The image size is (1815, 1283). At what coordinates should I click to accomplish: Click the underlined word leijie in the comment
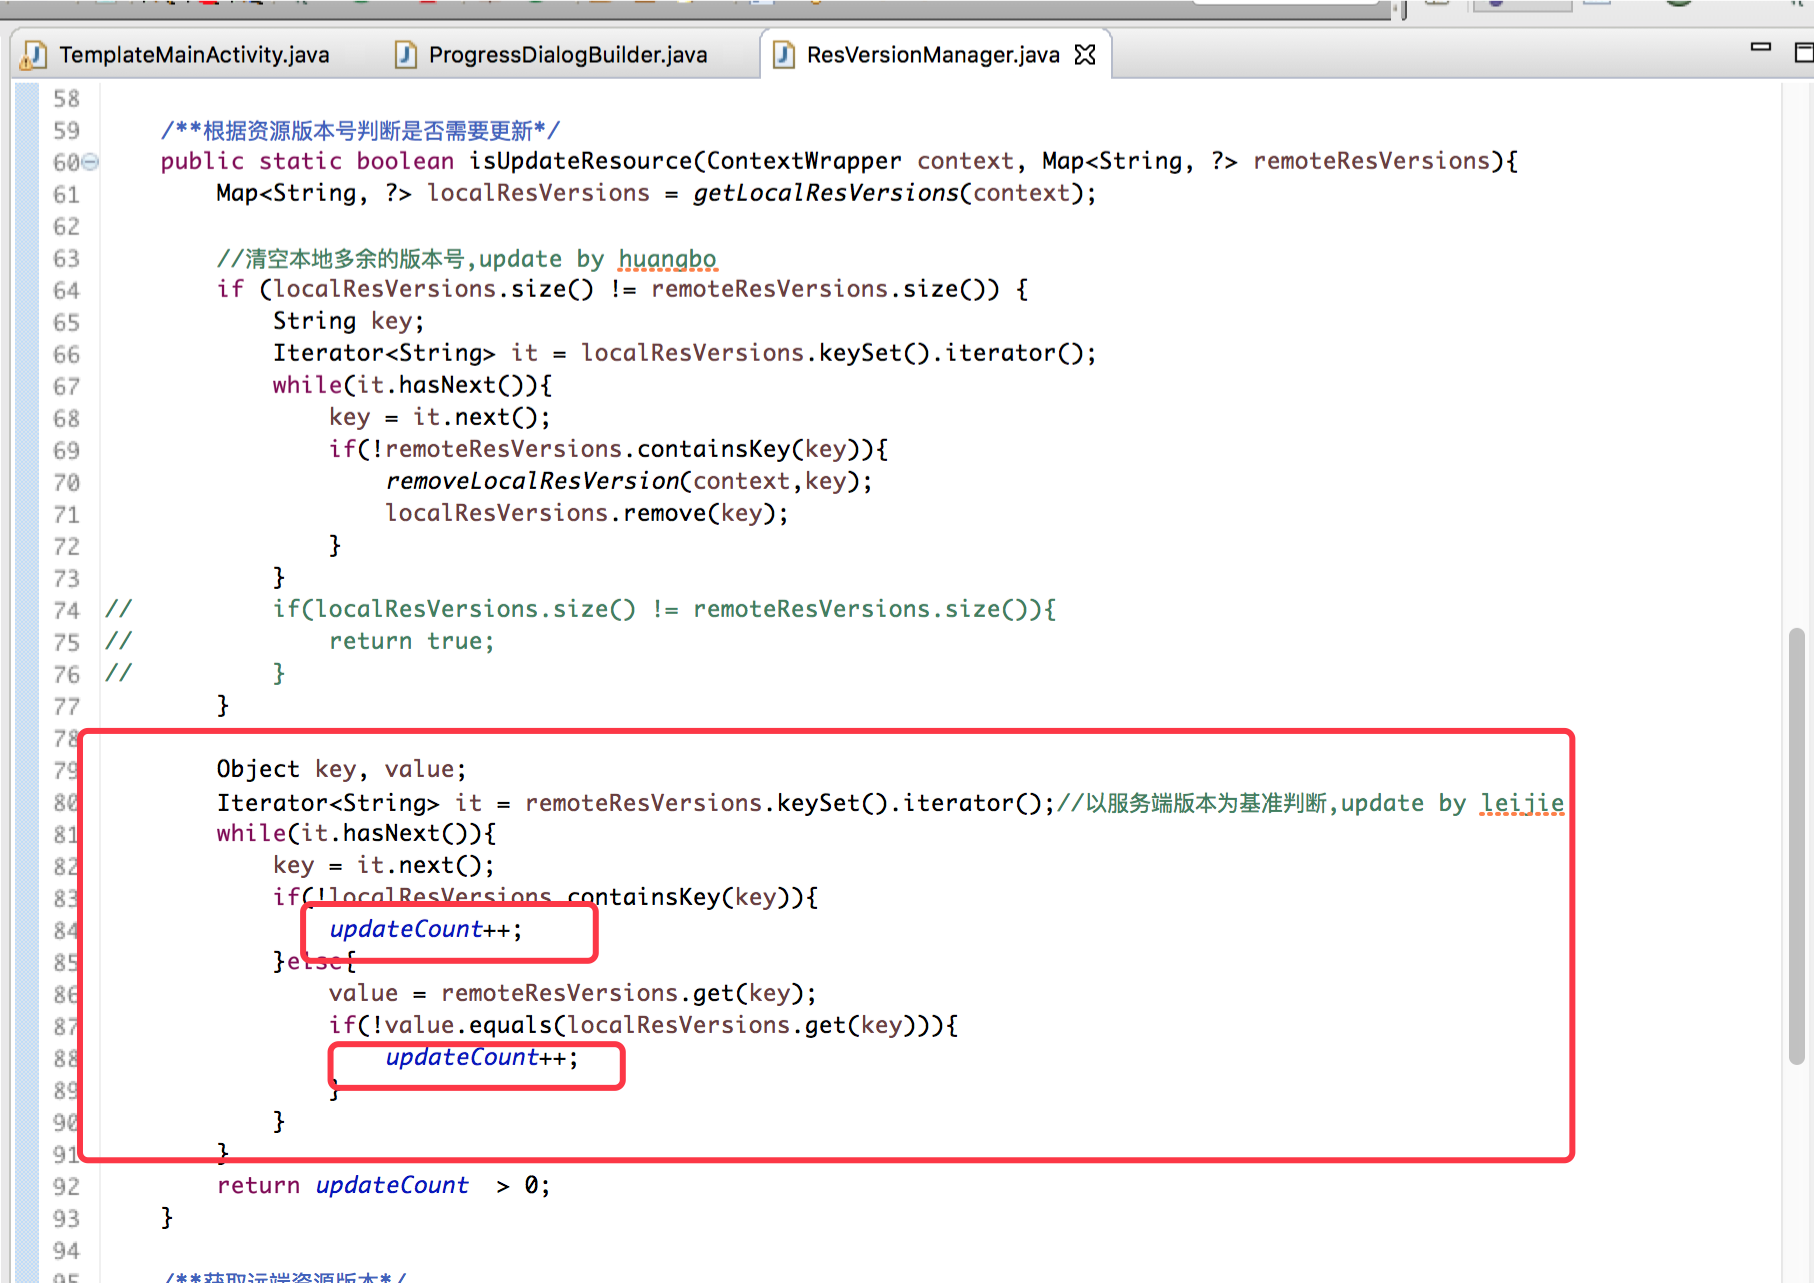coord(1521,803)
